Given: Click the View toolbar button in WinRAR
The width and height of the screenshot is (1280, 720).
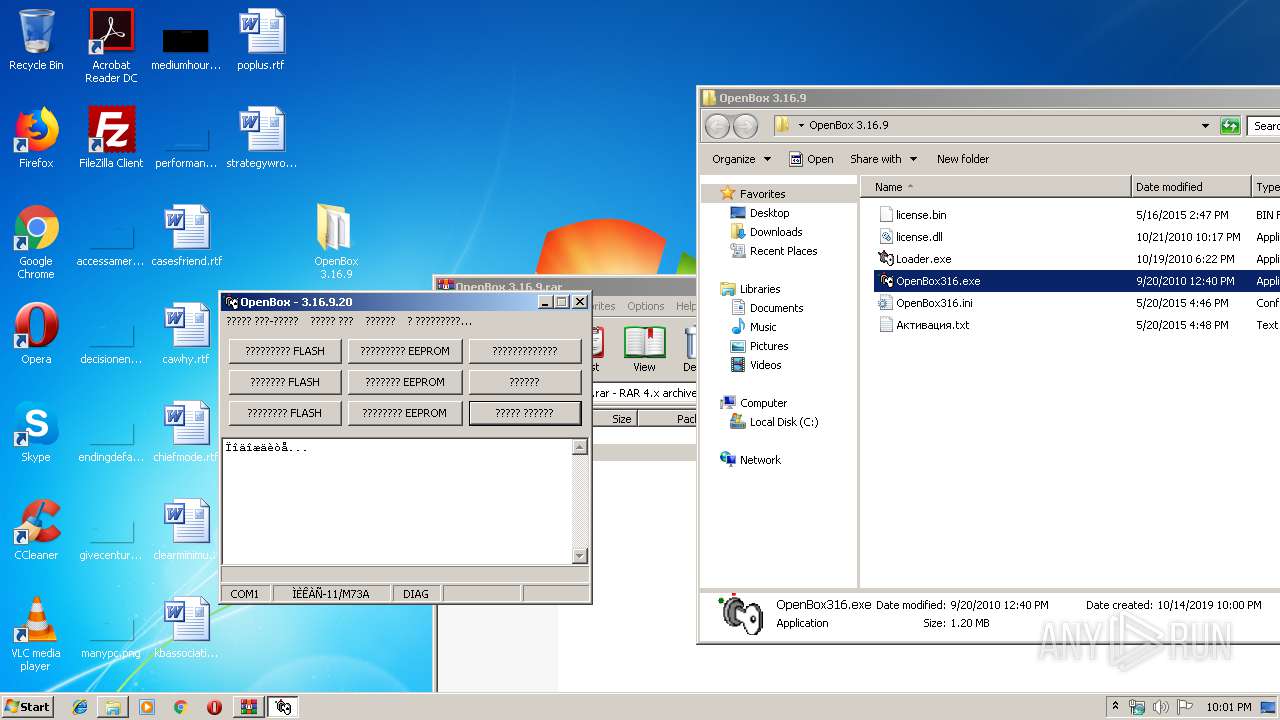Looking at the screenshot, I should pyautogui.click(x=645, y=348).
